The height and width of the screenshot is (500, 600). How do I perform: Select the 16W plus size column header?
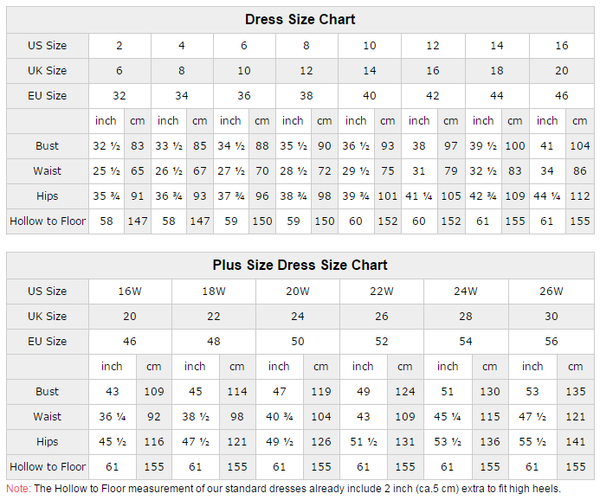click(x=130, y=292)
